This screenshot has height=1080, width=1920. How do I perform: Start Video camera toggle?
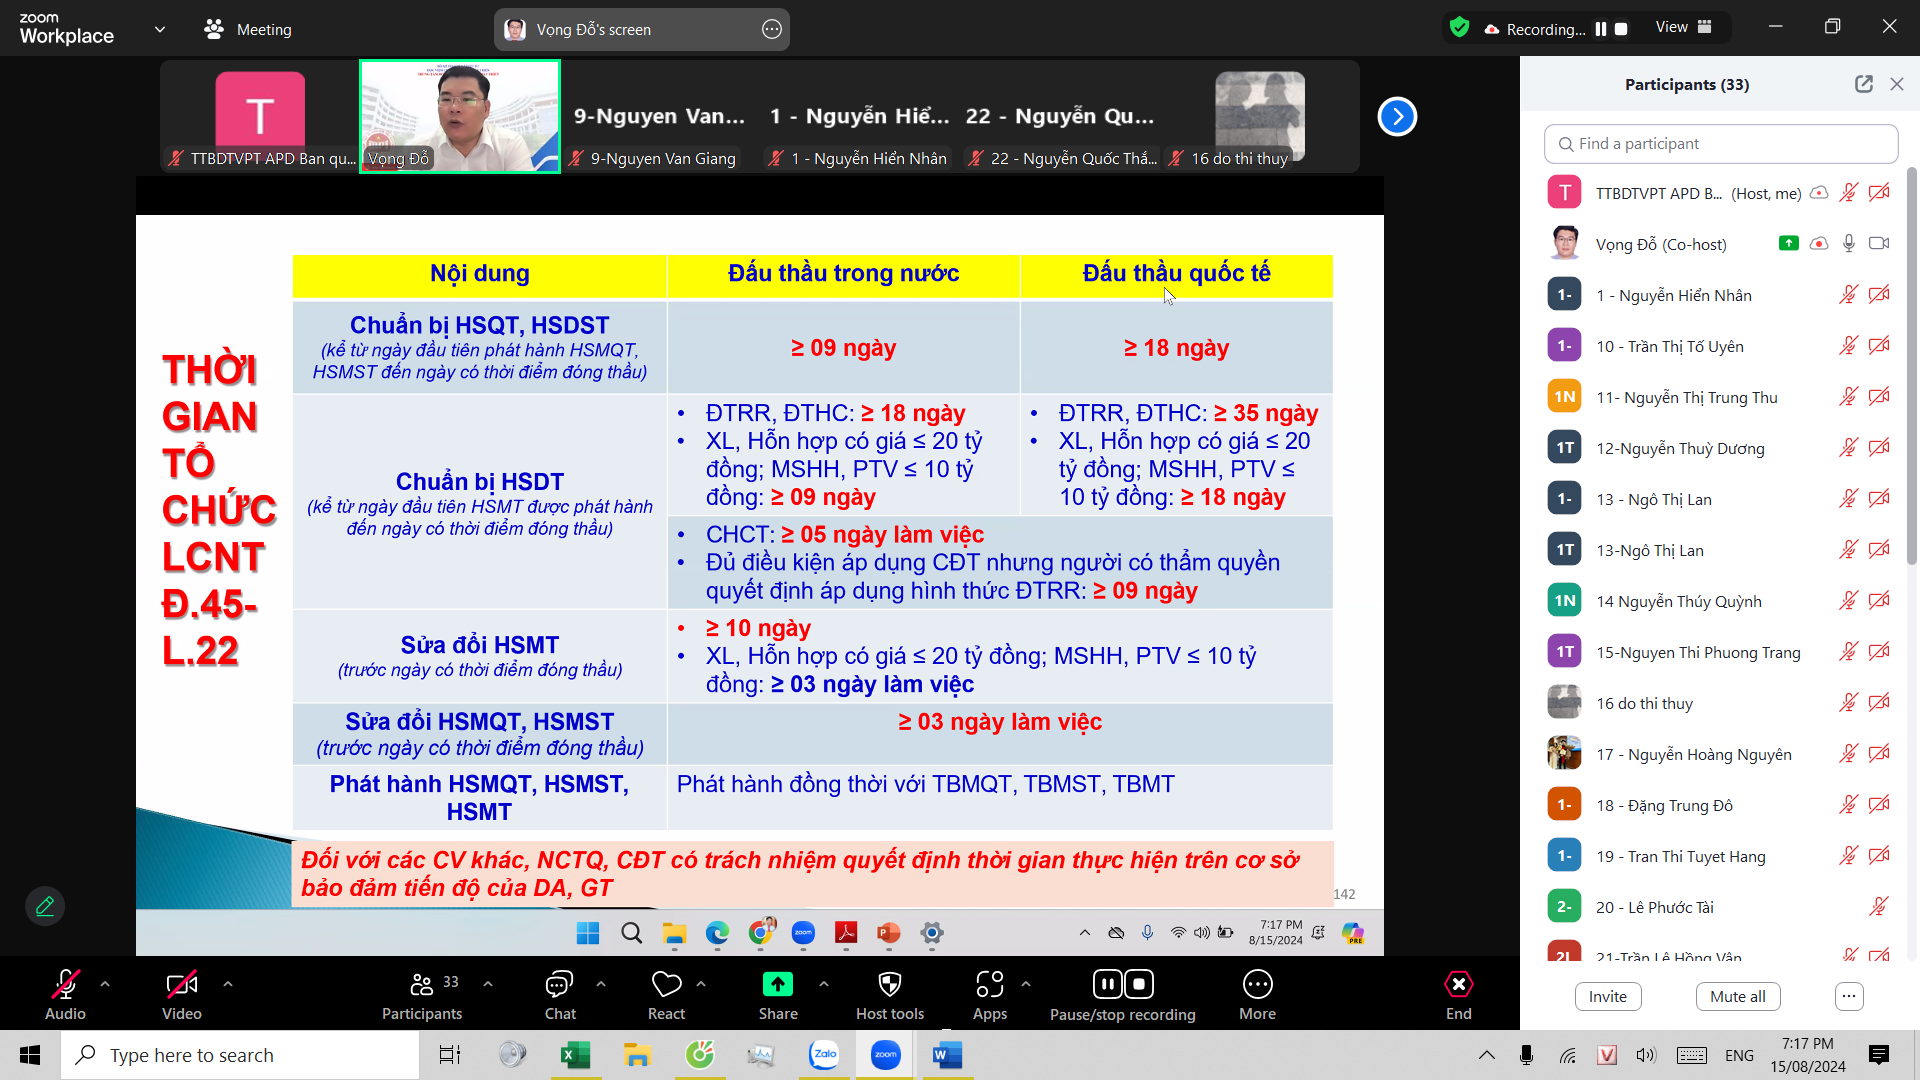click(181, 985)
